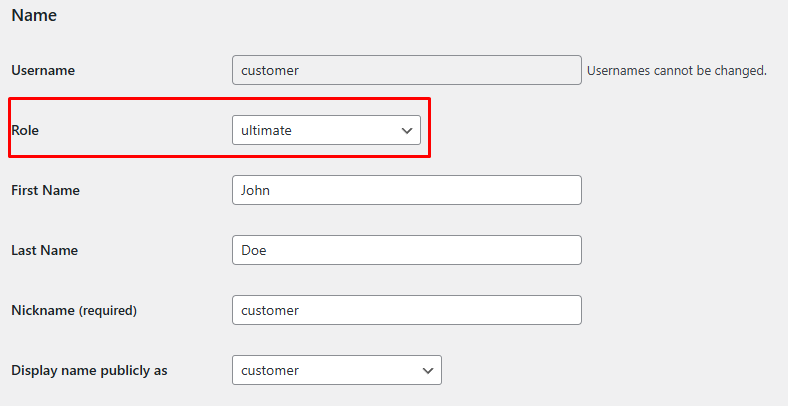Click the chevron on Display name dropdown
Image resolution: width=788 pixels, height=406 pixels.
click(428, 371)
